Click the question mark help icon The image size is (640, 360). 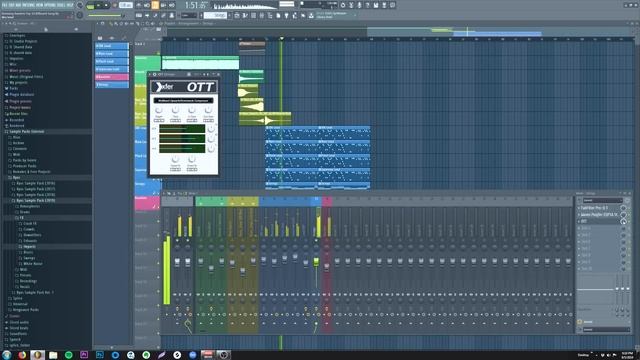tap(368, 5)
